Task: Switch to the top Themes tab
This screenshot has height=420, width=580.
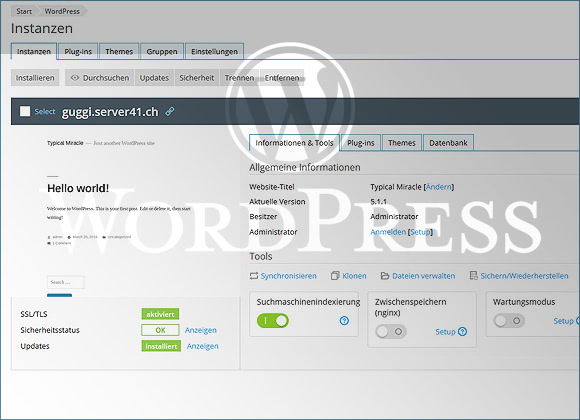Action: [119, 51]
